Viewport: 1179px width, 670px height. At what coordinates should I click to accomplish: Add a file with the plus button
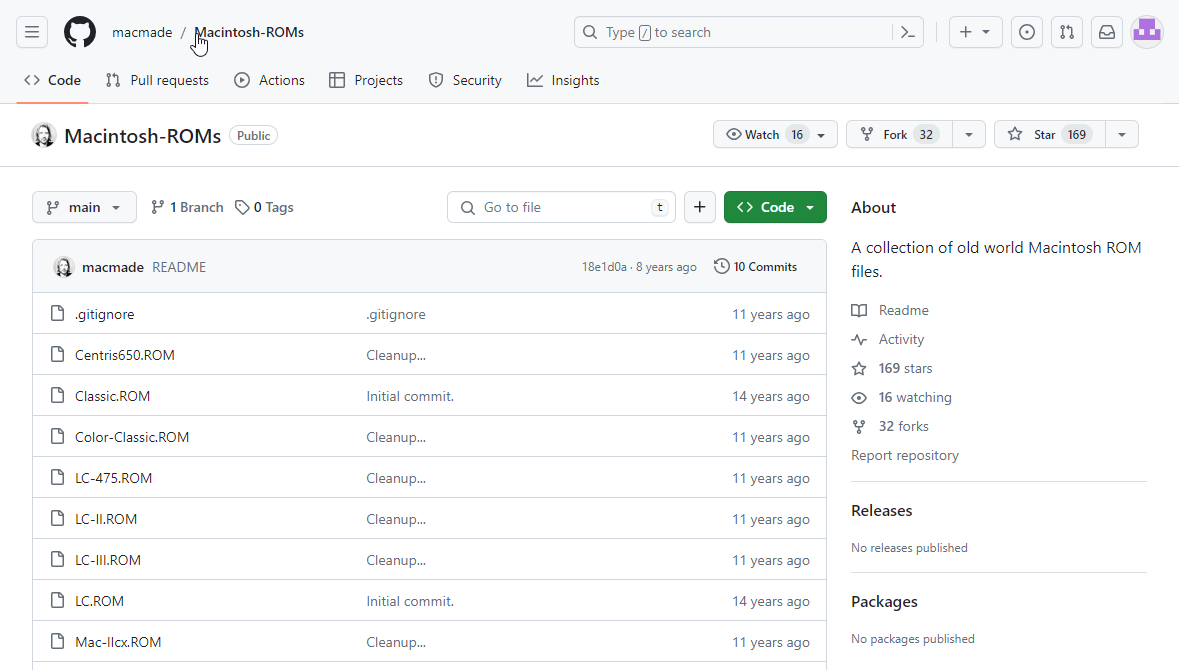point(699,208)
